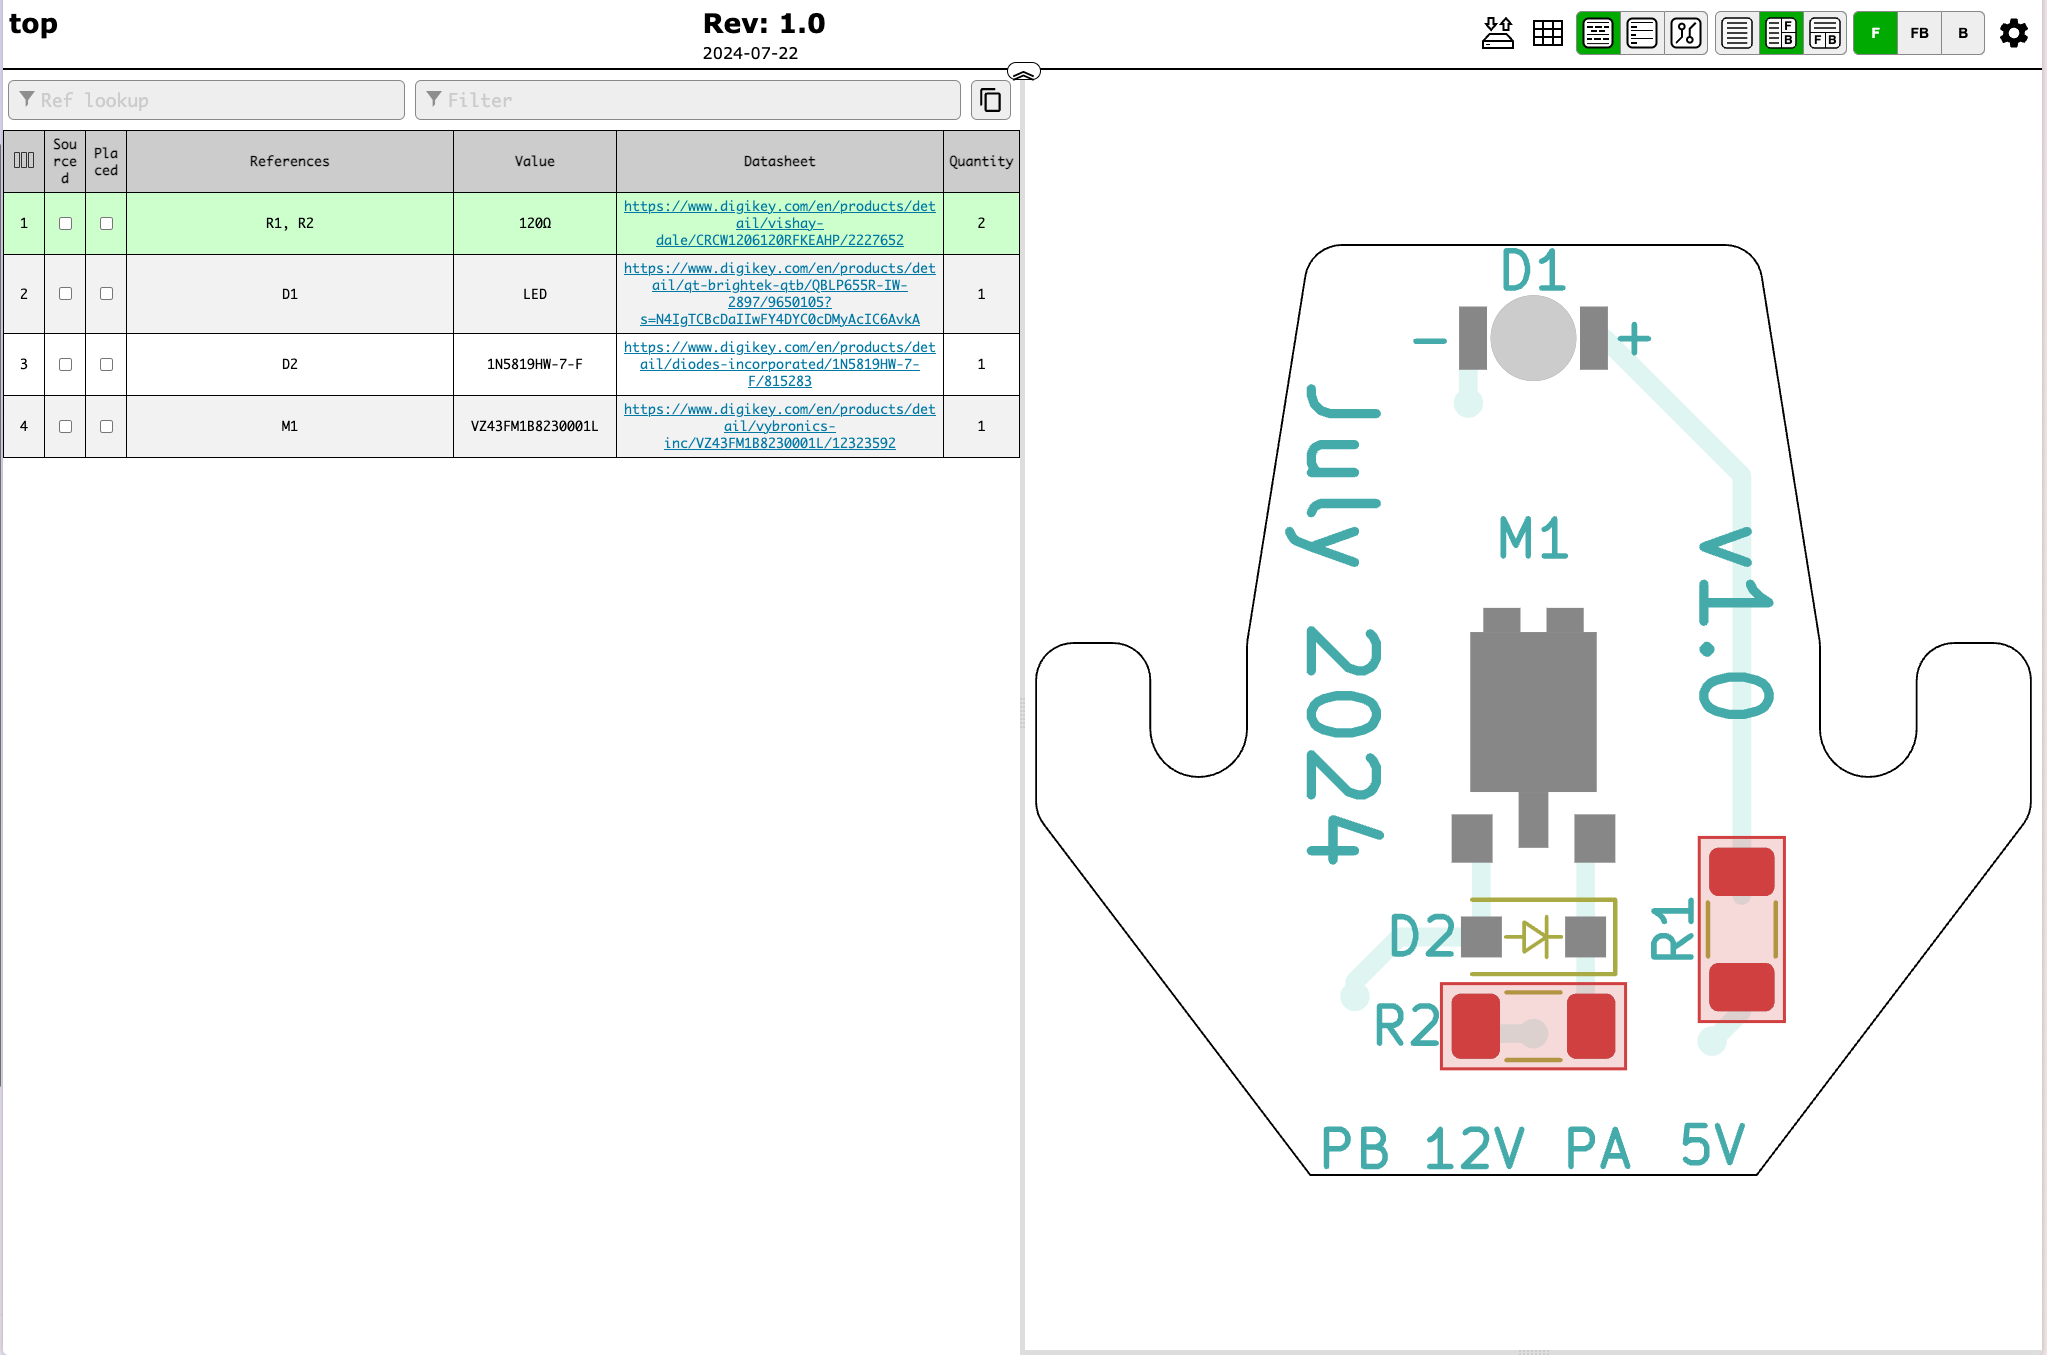Select ungrouped BOM view icon
The image size is (2047, 1355).
(1642, 33)
